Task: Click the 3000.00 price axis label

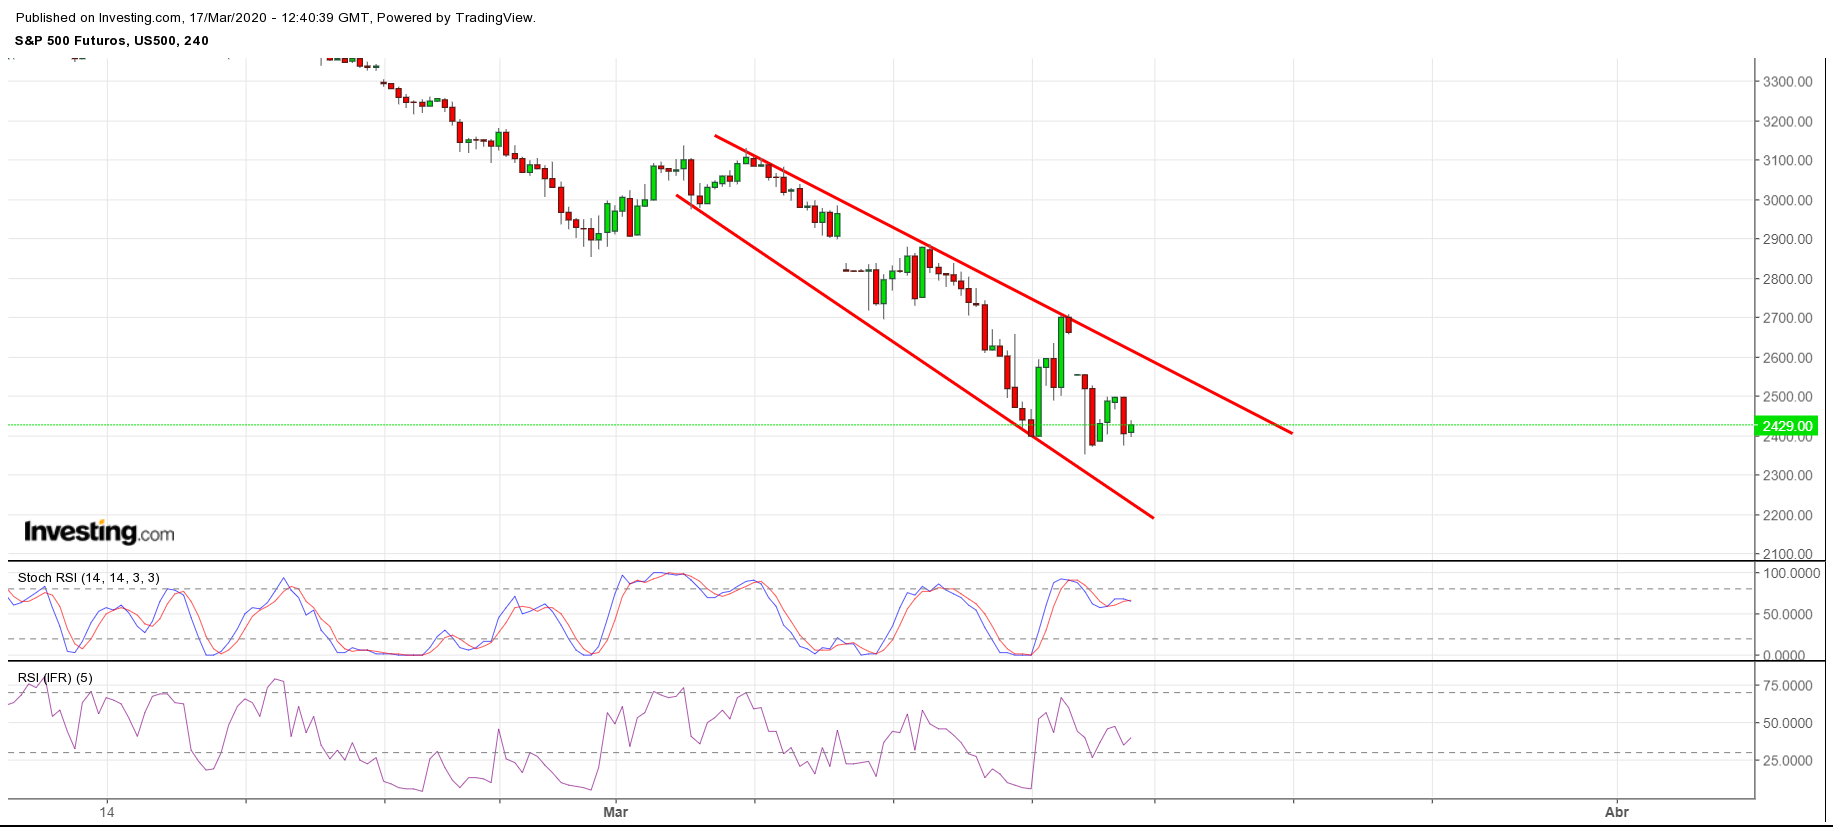Action: point(1787,200)
